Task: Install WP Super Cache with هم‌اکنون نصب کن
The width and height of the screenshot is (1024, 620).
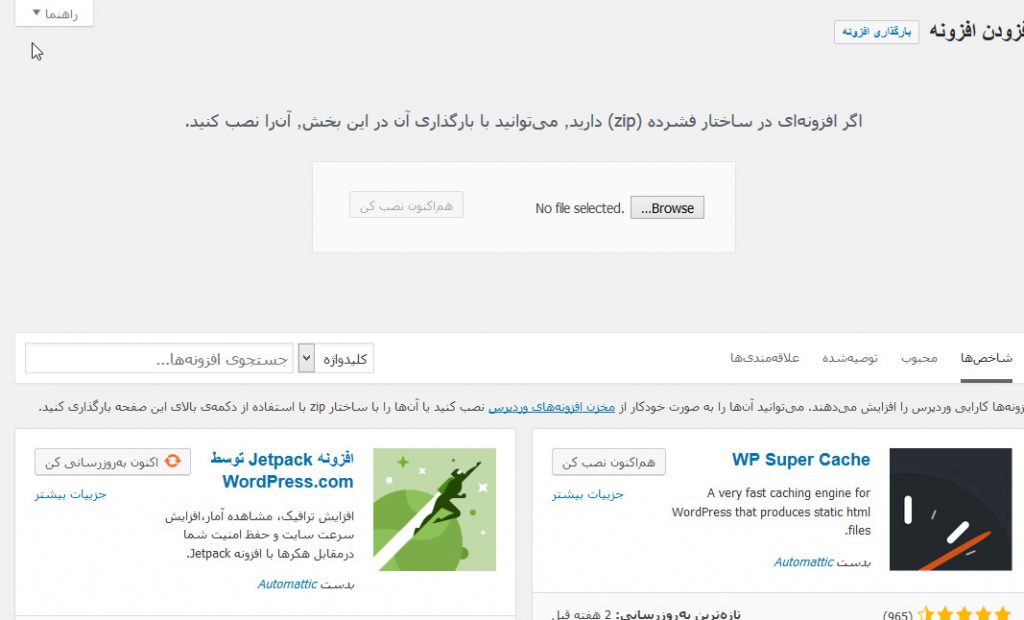Action: [609, 462]
